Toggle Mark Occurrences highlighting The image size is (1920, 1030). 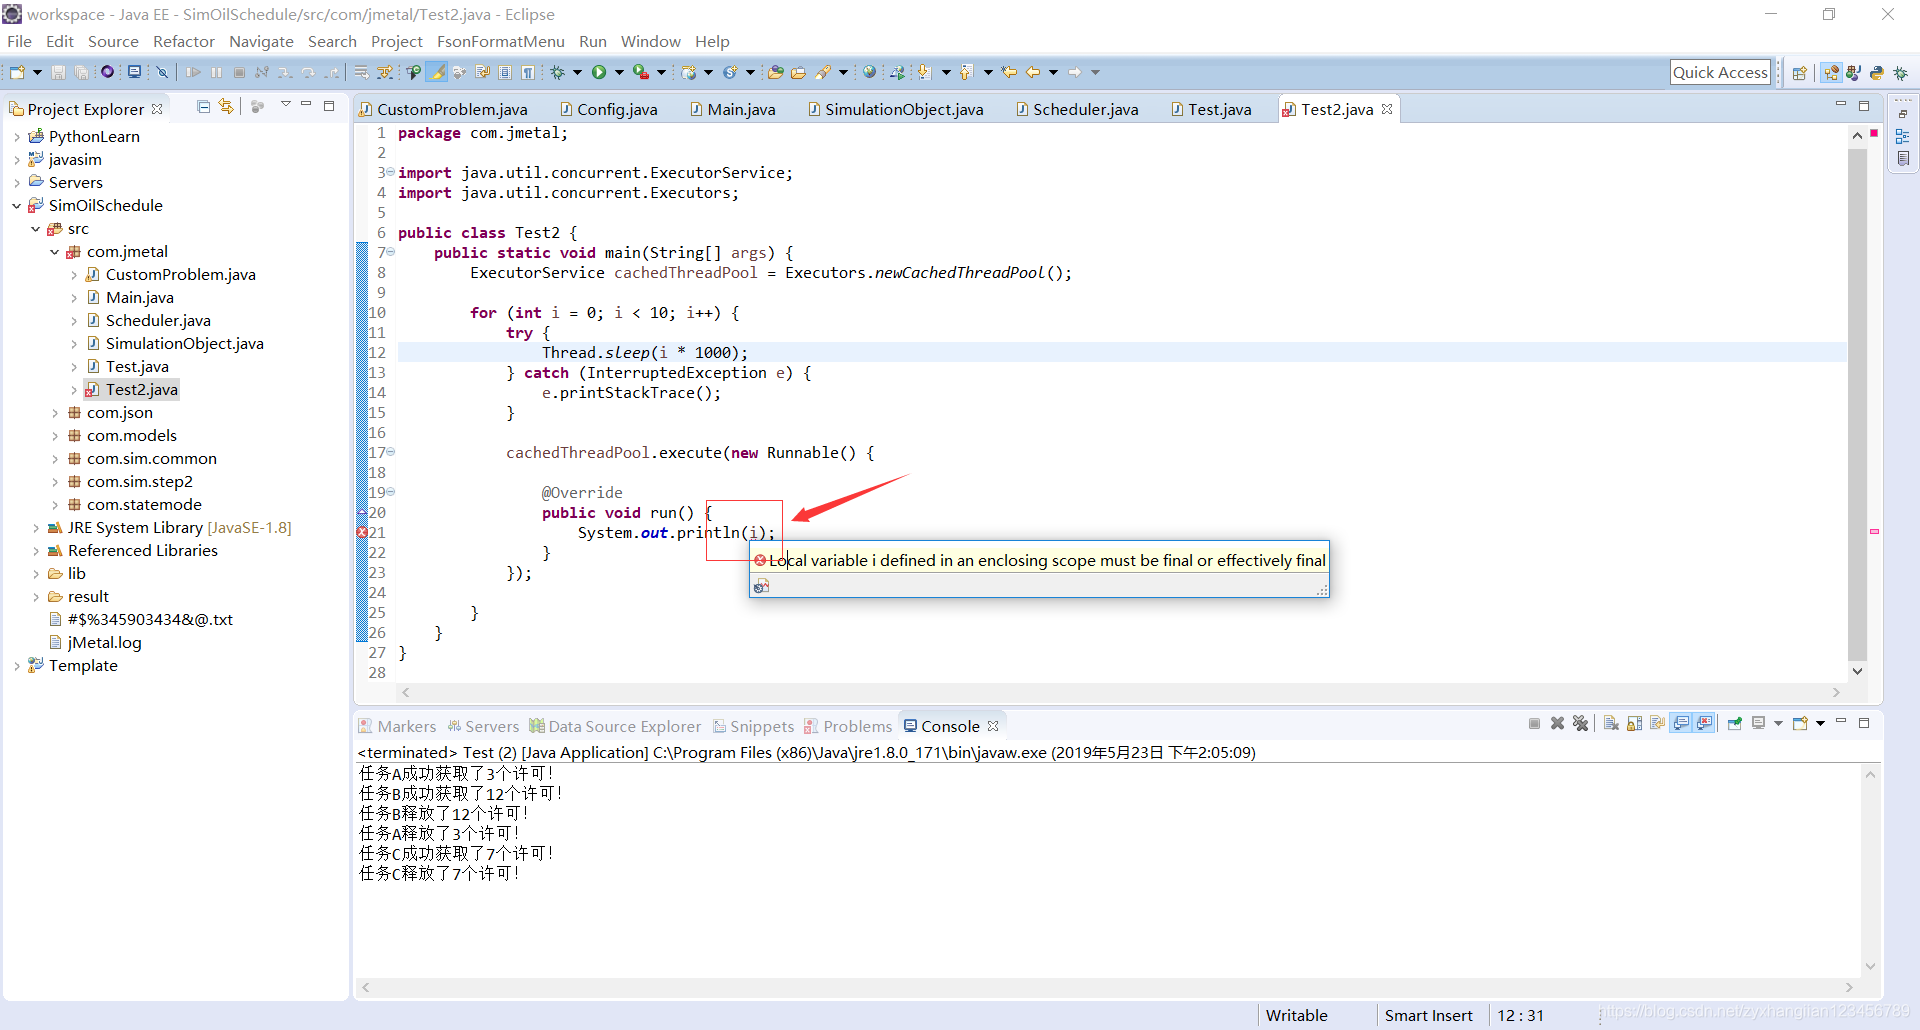click(x=434, y=72)
